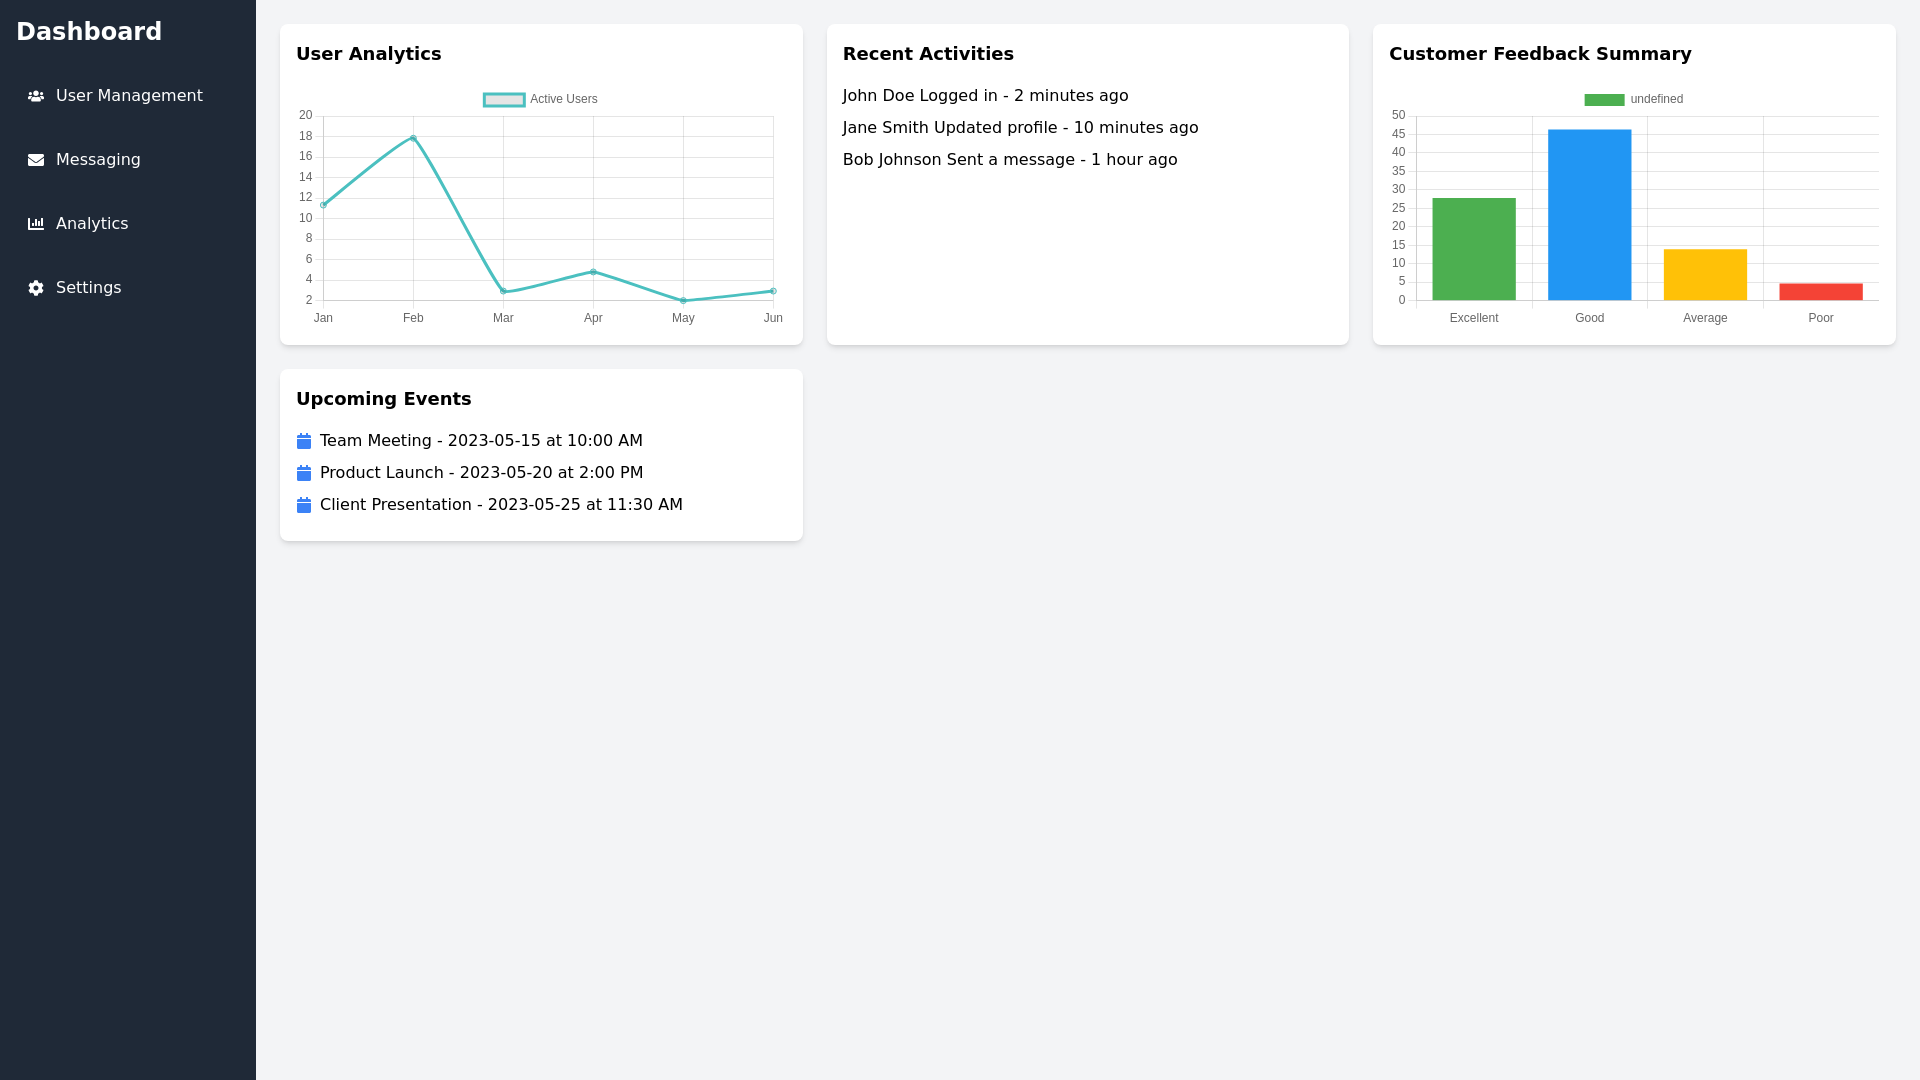The image size is (1920, 1080).
Task: Toggle the undefined legend in feedback chart
Action: (1633, 99)
